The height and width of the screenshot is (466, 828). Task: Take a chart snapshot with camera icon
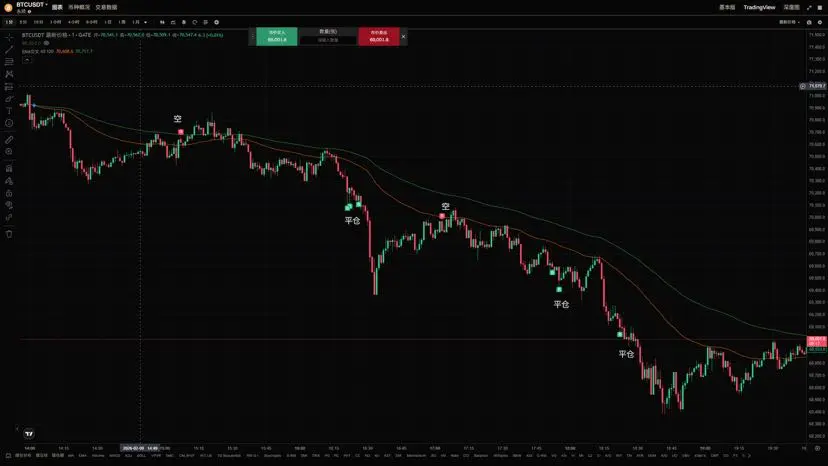pos(809,22)
